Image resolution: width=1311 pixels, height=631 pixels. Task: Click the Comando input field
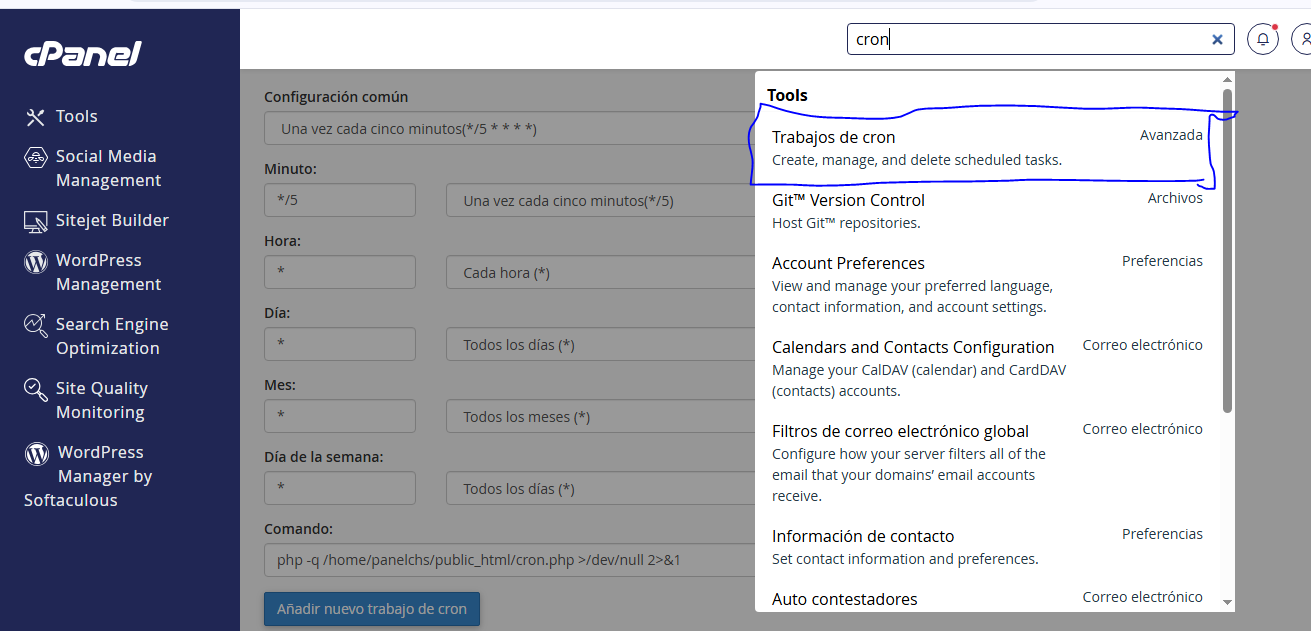point(509,560)
